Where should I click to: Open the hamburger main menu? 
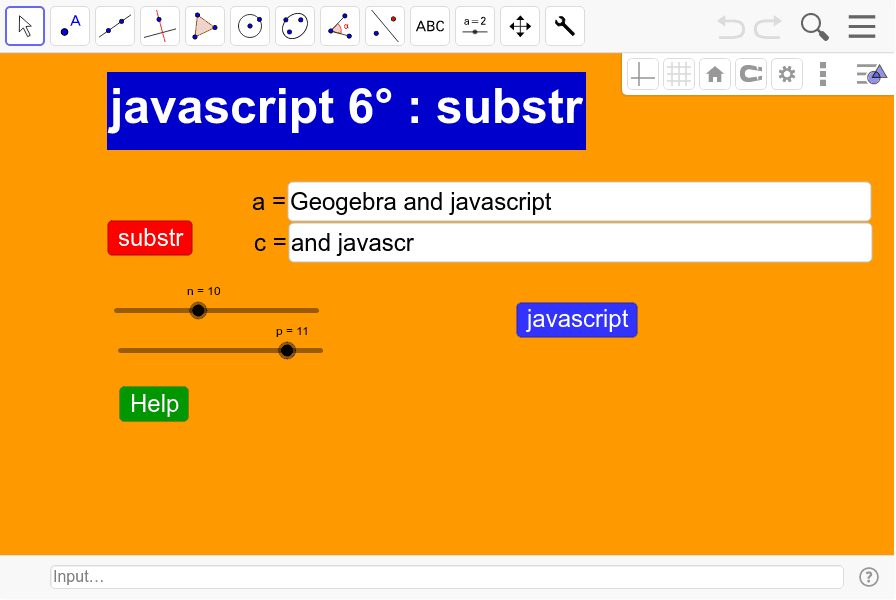click(862, 27)
